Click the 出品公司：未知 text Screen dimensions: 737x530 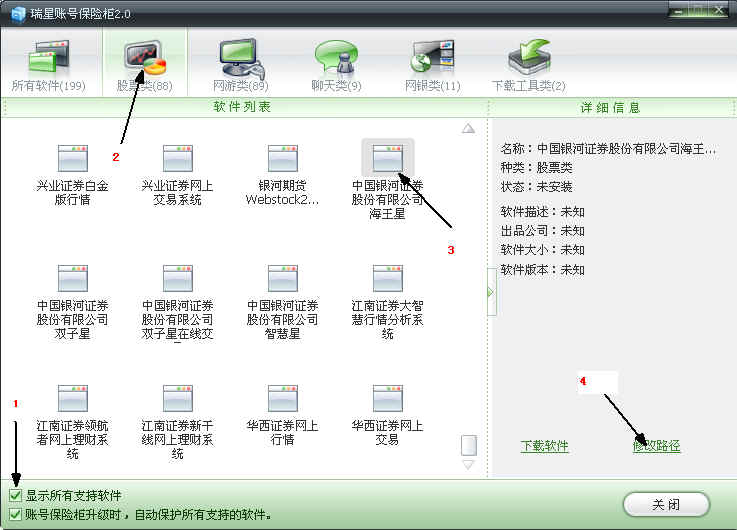pos(542,231)
